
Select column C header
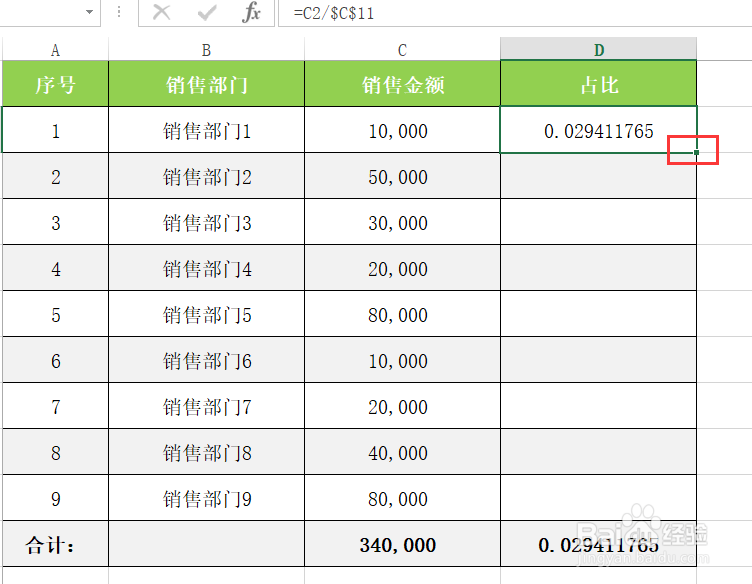click(402, 50)
